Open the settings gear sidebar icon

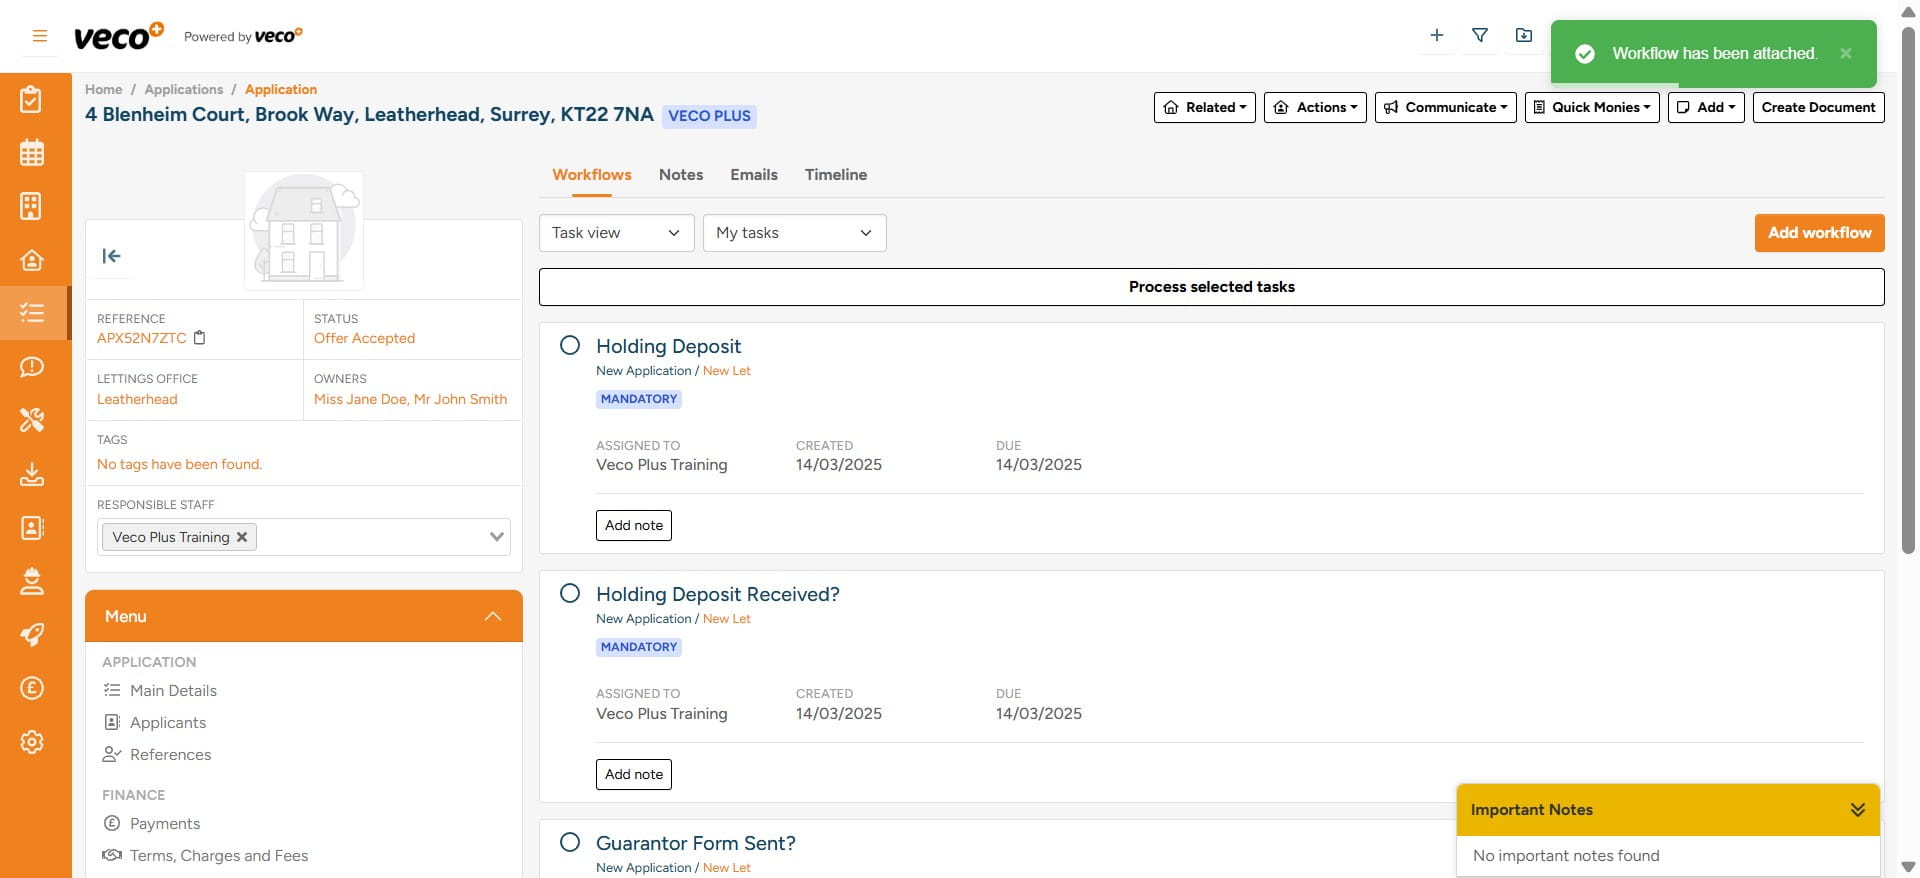[x=32, y=742]
